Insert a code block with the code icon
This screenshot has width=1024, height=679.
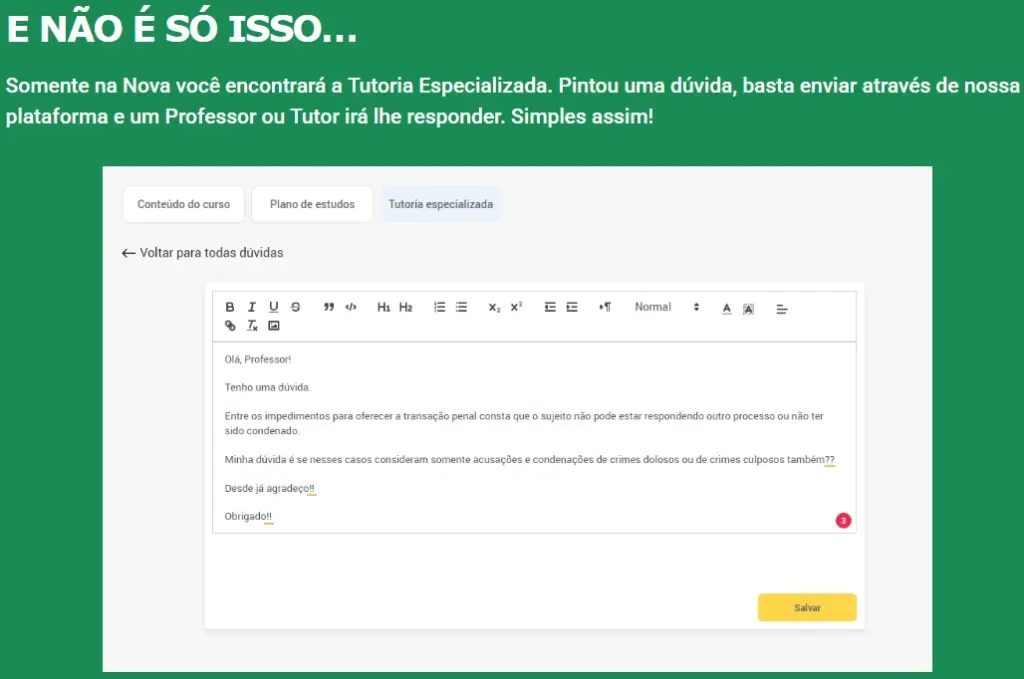click(351, 307)
